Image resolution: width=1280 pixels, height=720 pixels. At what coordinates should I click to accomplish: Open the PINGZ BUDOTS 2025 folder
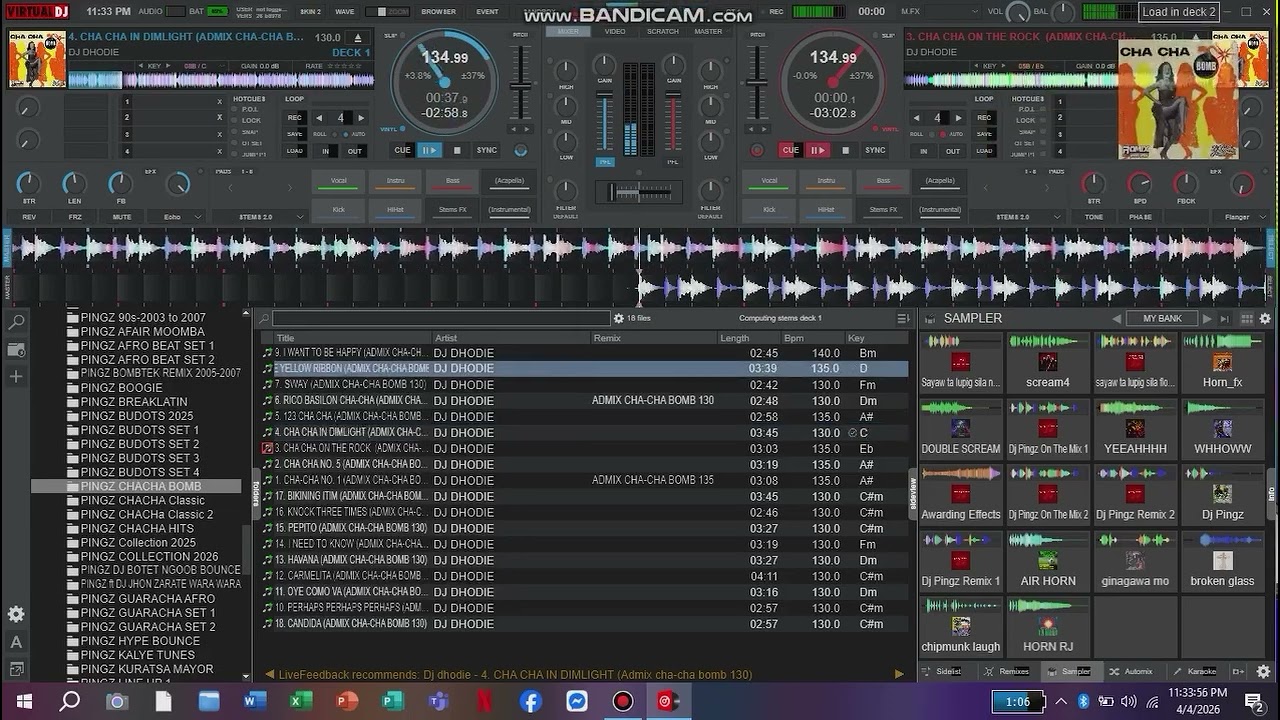click(136, 416)
